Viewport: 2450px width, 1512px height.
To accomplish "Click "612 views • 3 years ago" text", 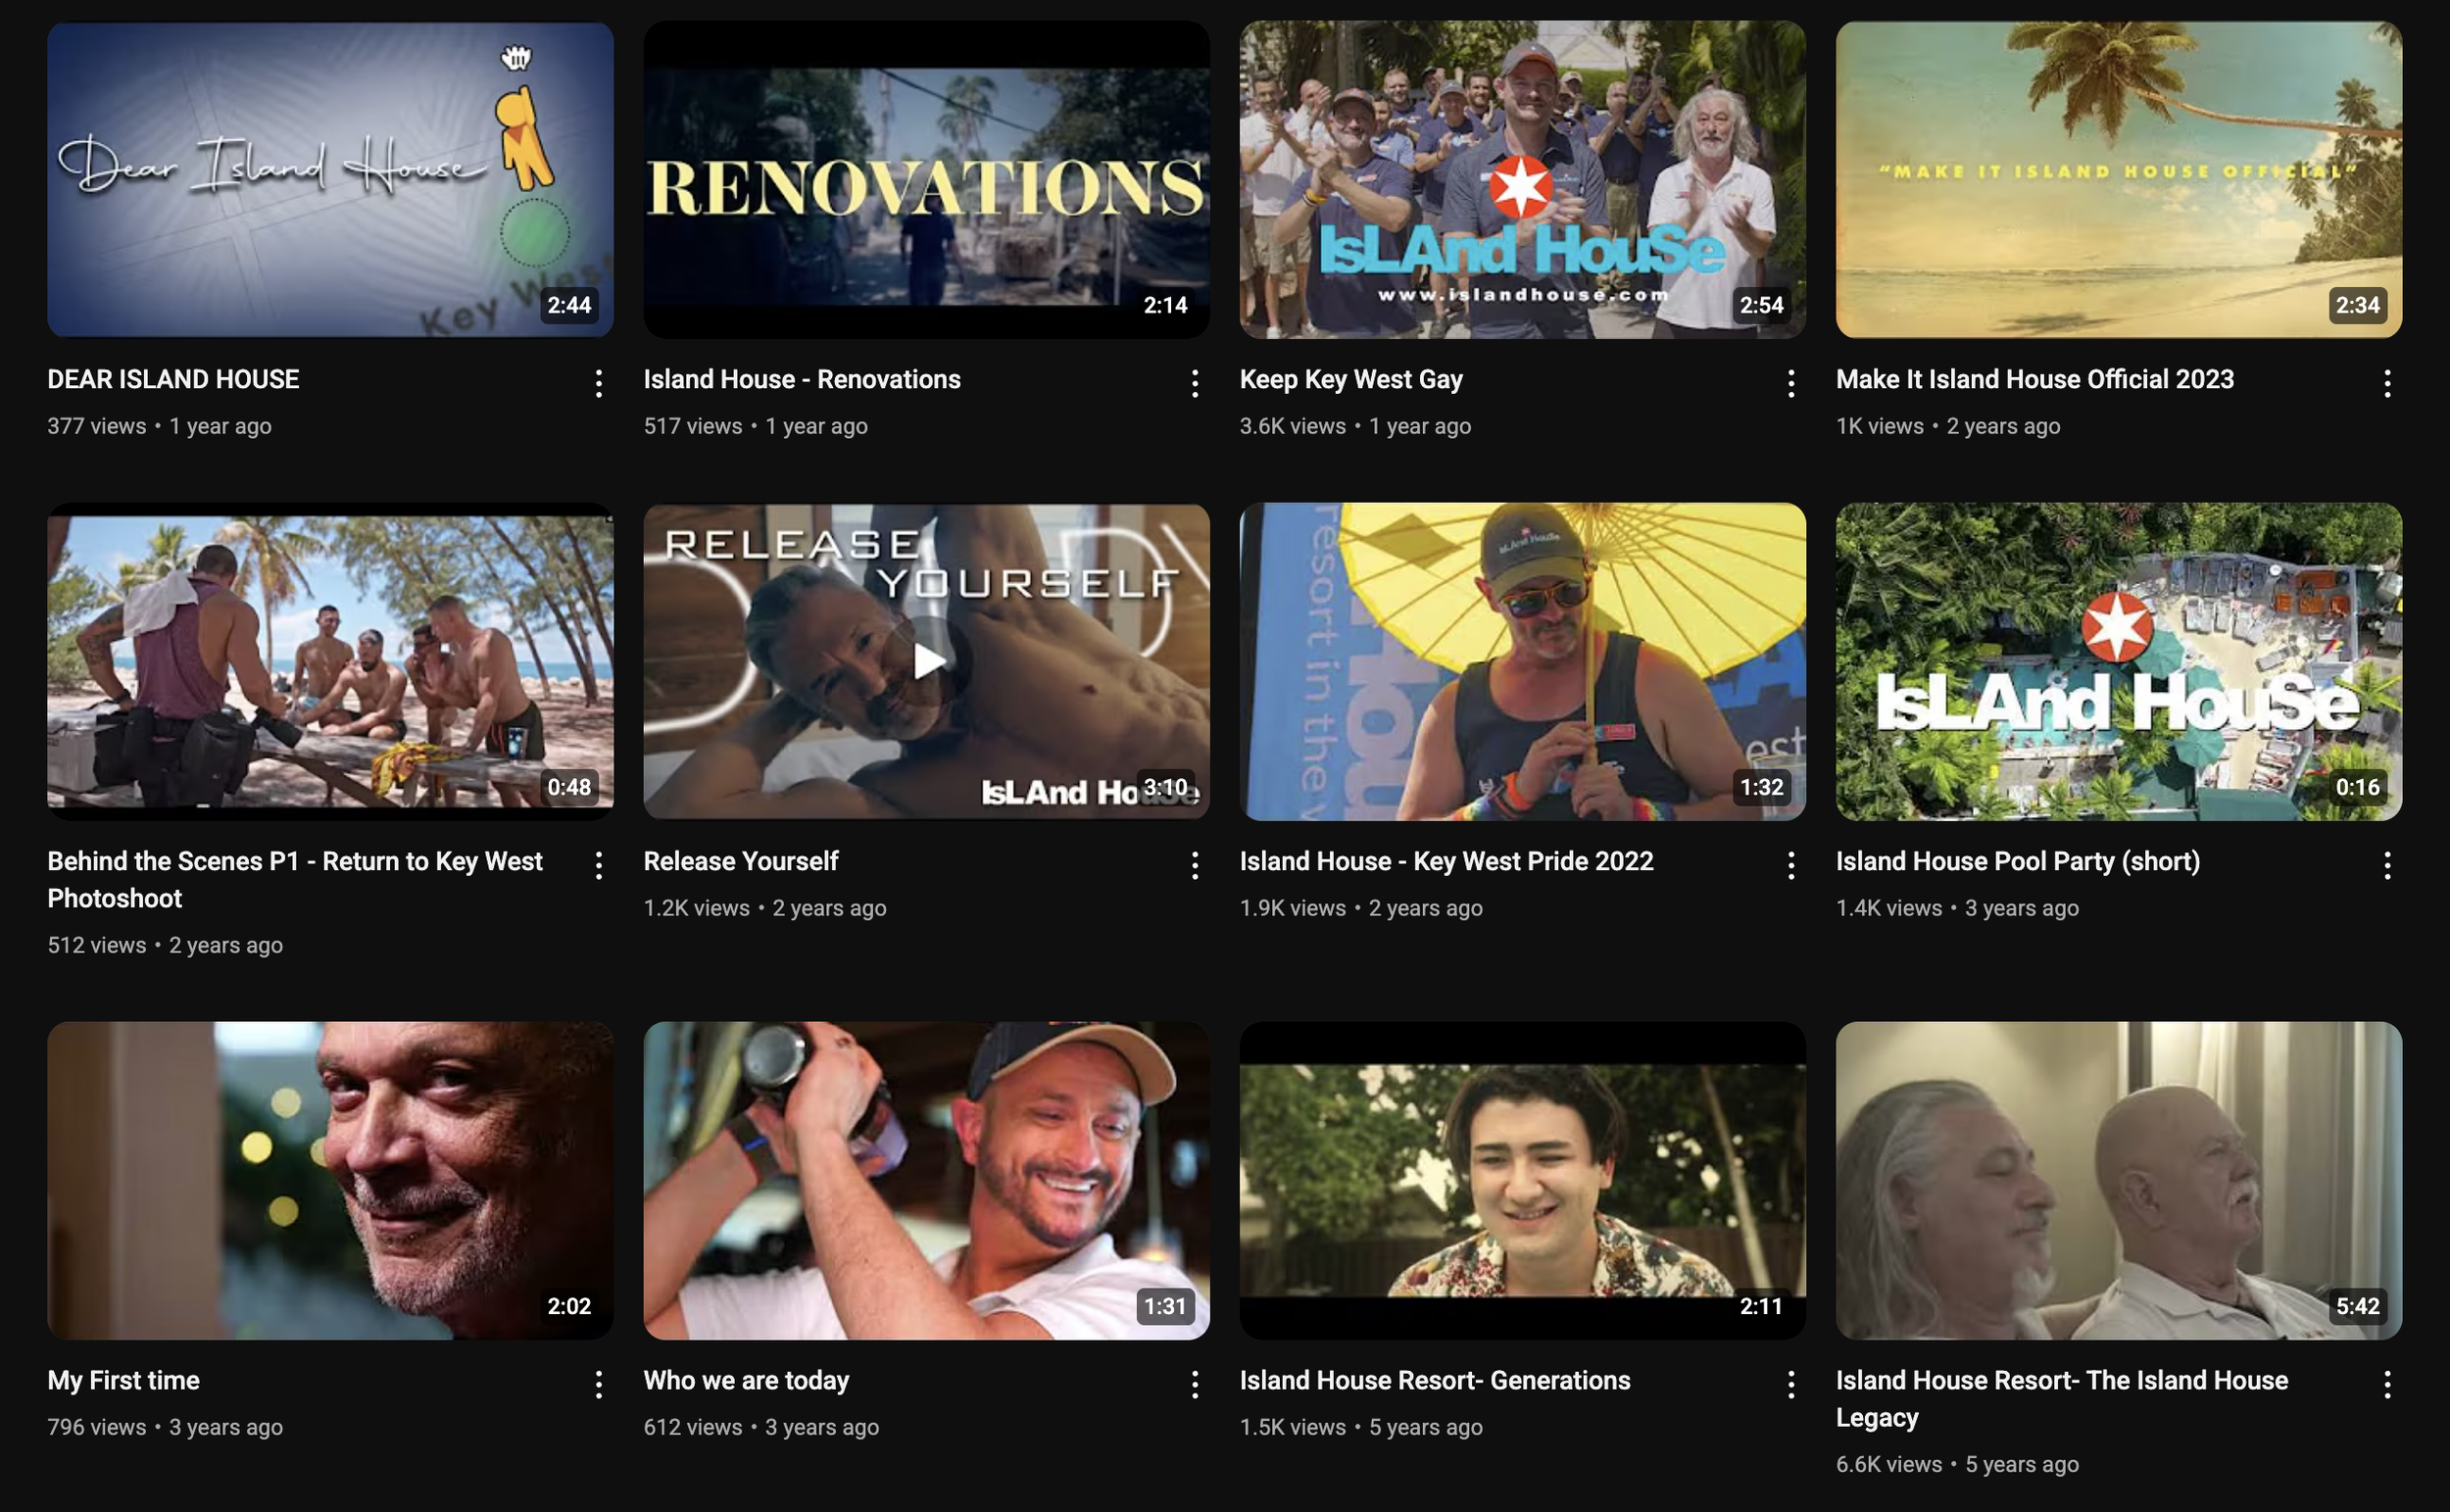I will (761, 1427).
